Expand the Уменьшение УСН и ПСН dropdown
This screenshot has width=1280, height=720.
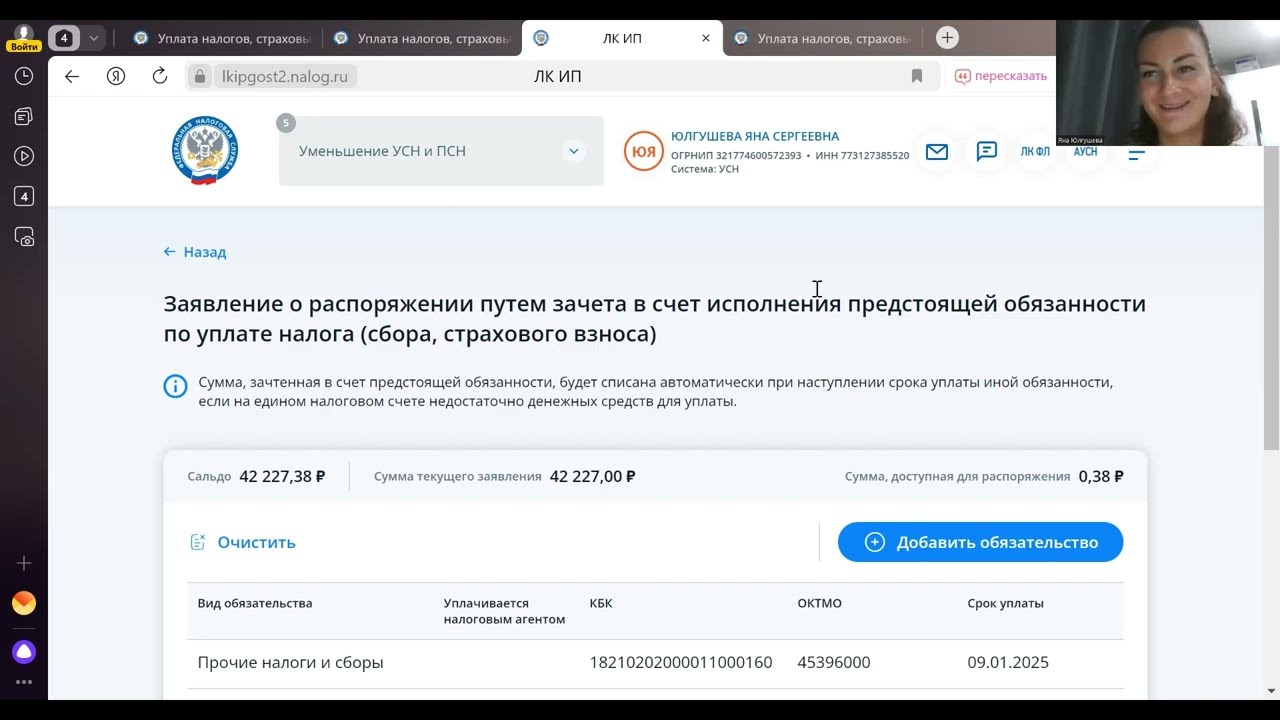pyautogui.click(x=573, y=151)
